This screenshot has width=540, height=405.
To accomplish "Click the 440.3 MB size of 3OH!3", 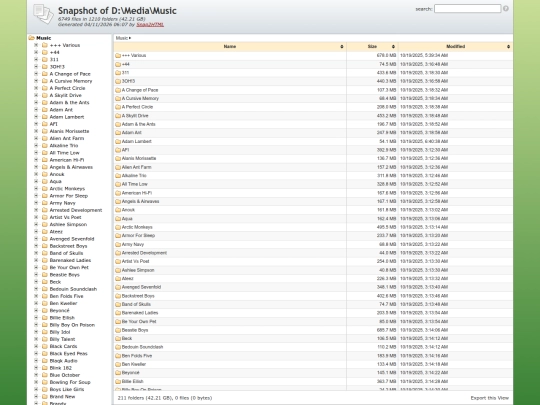I will coord(386,81).
